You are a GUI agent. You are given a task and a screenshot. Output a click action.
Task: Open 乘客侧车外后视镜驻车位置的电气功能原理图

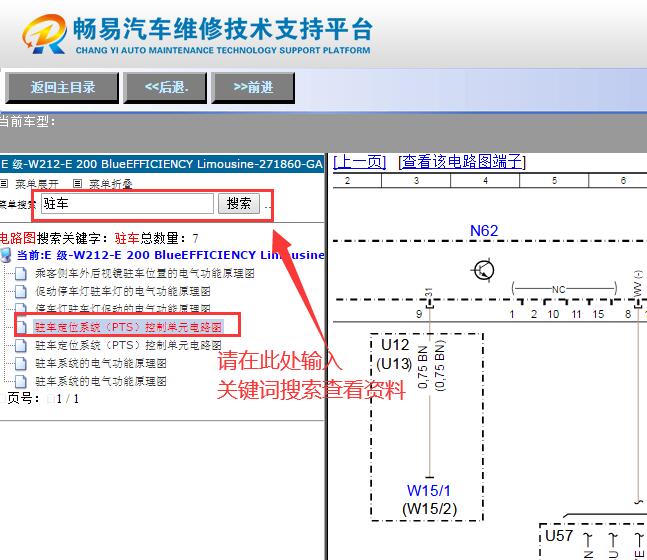click(x=145, y=273)
